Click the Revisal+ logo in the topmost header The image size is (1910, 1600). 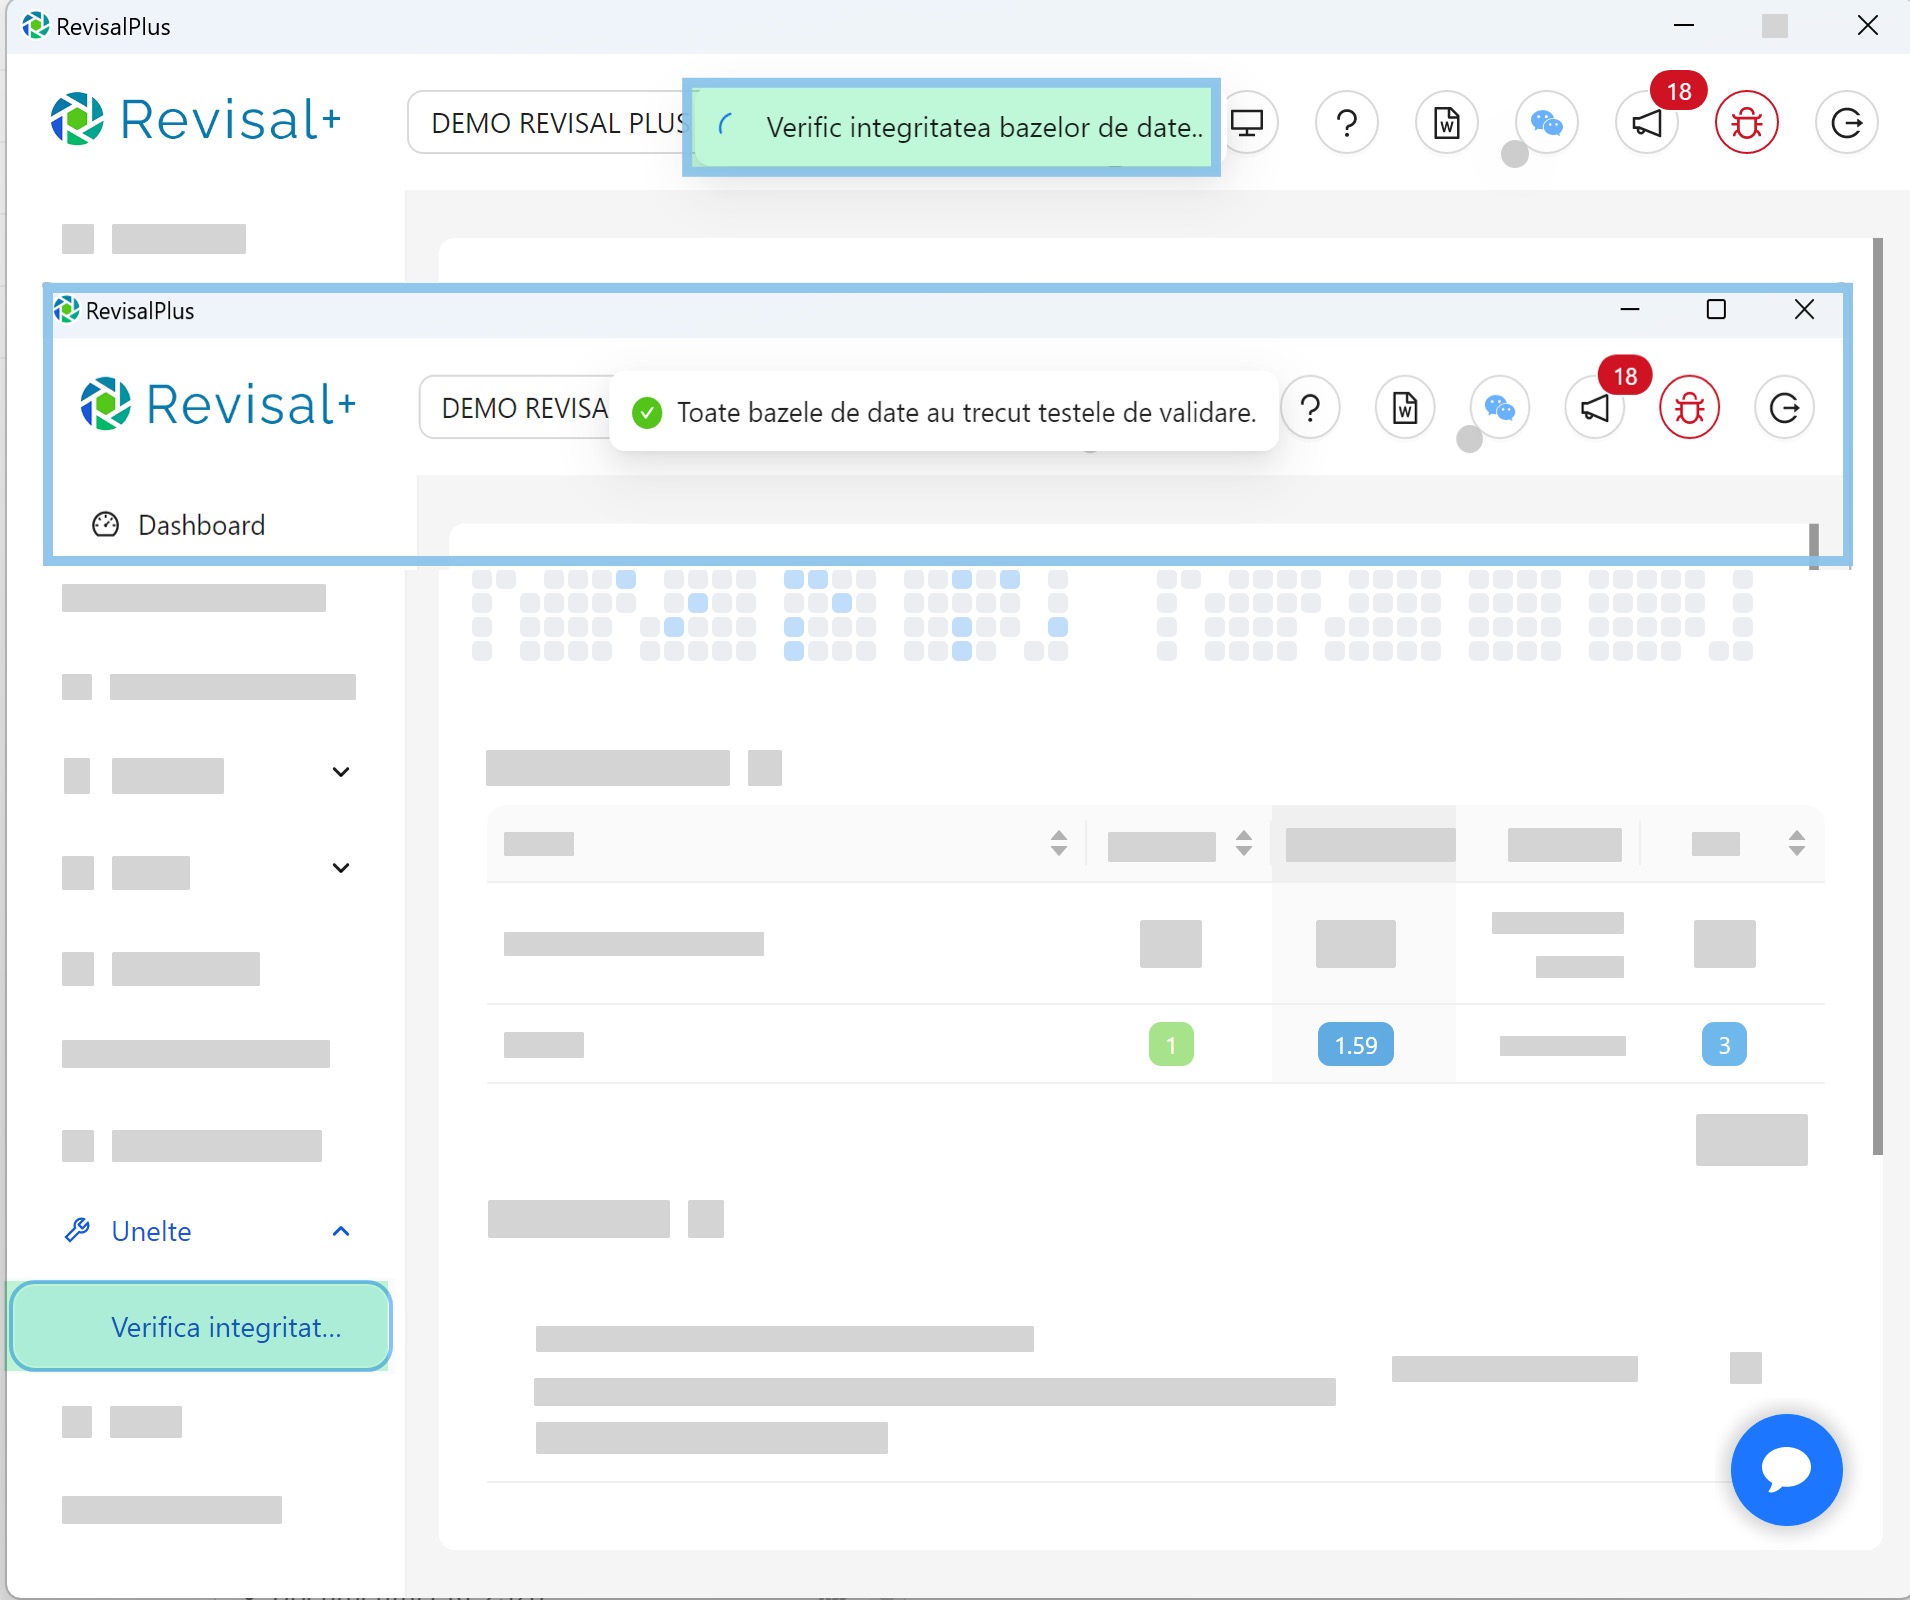196,120
